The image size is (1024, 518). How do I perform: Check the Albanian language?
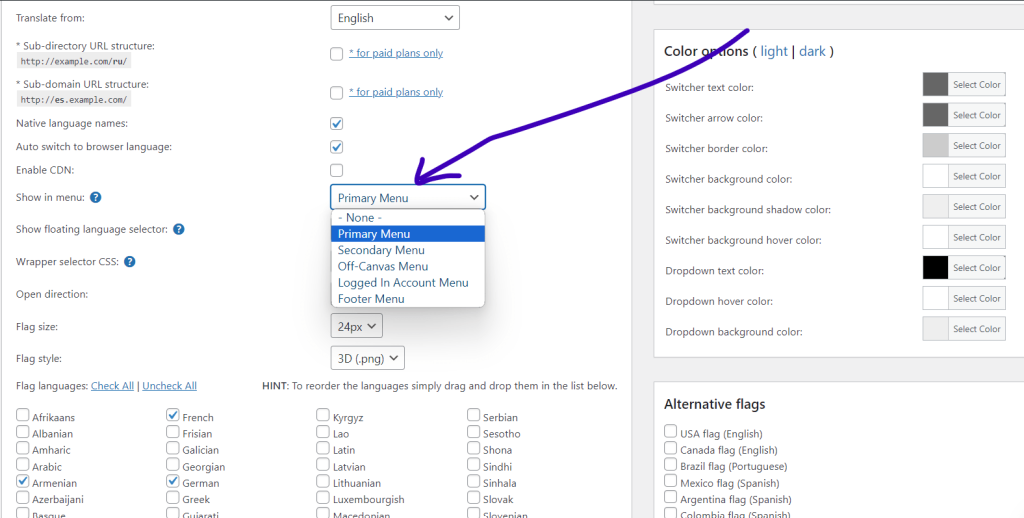[23, 432]
